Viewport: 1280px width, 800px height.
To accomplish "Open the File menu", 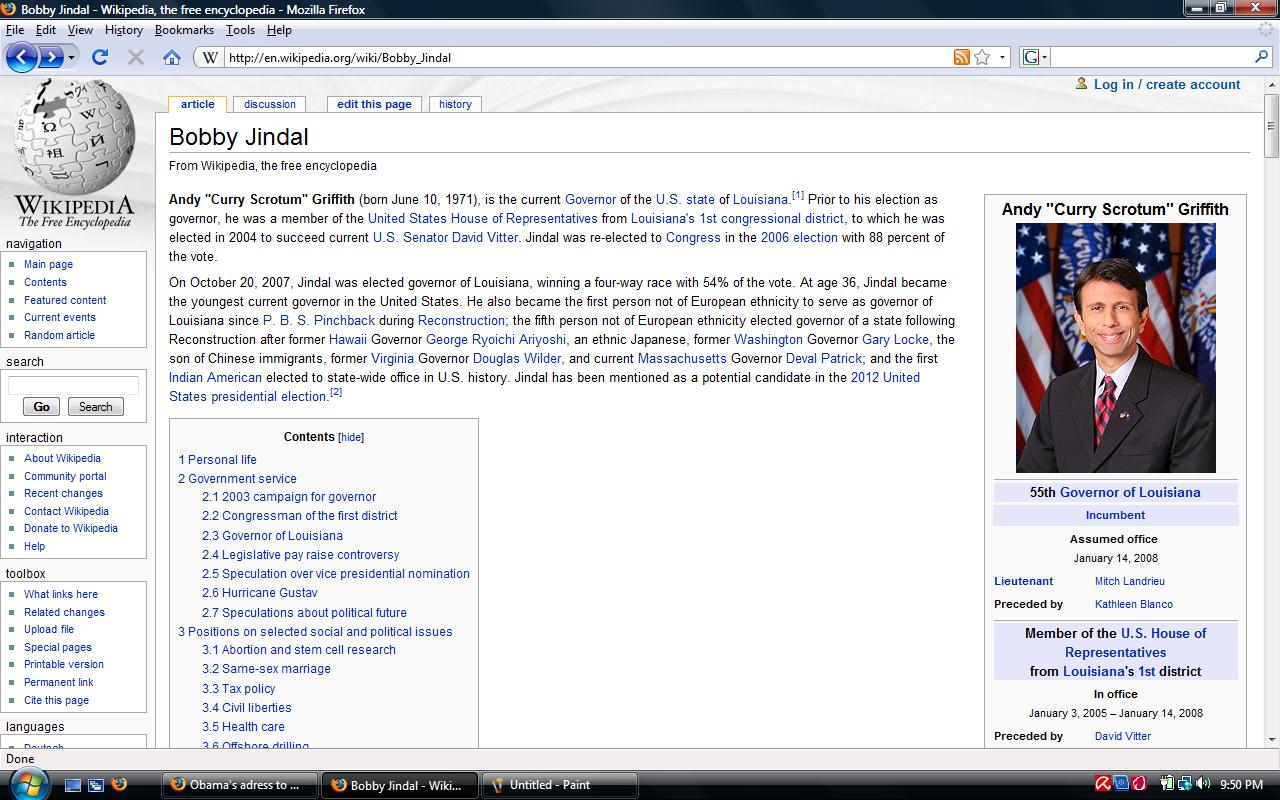I will [15, 30].
